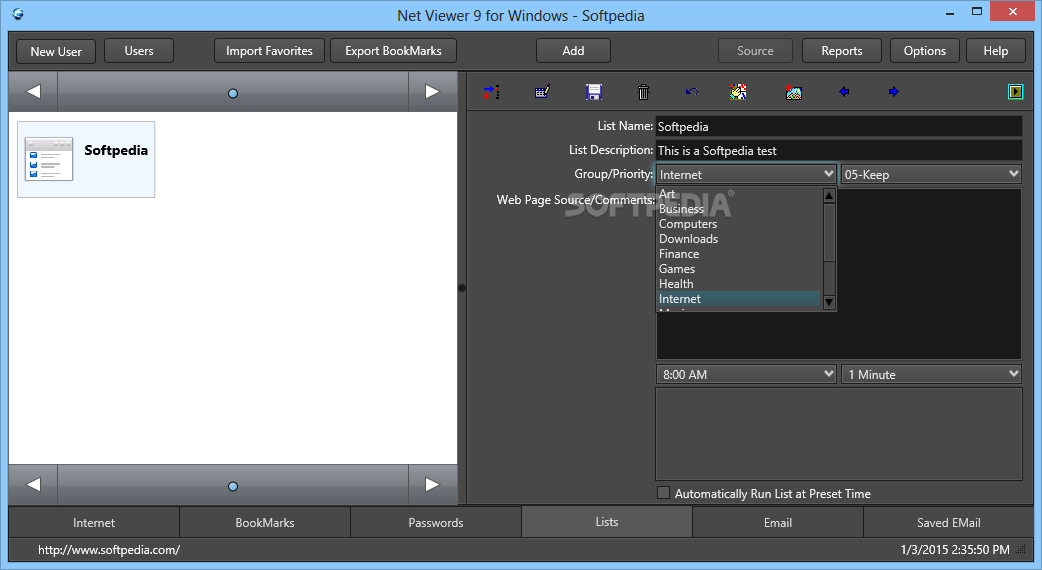
Task: Click the List Description text field
Action: click(x=839, y=150)
